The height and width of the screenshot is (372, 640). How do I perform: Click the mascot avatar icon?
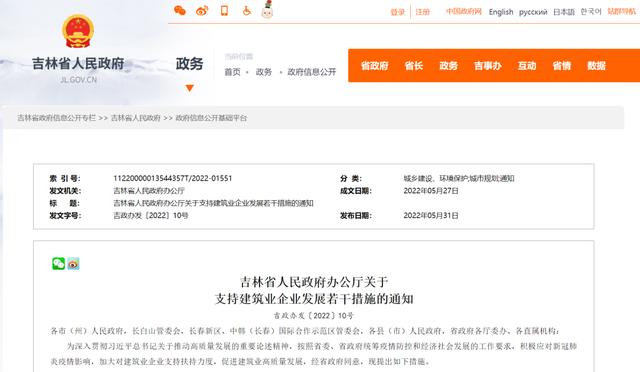pos(267,10)
